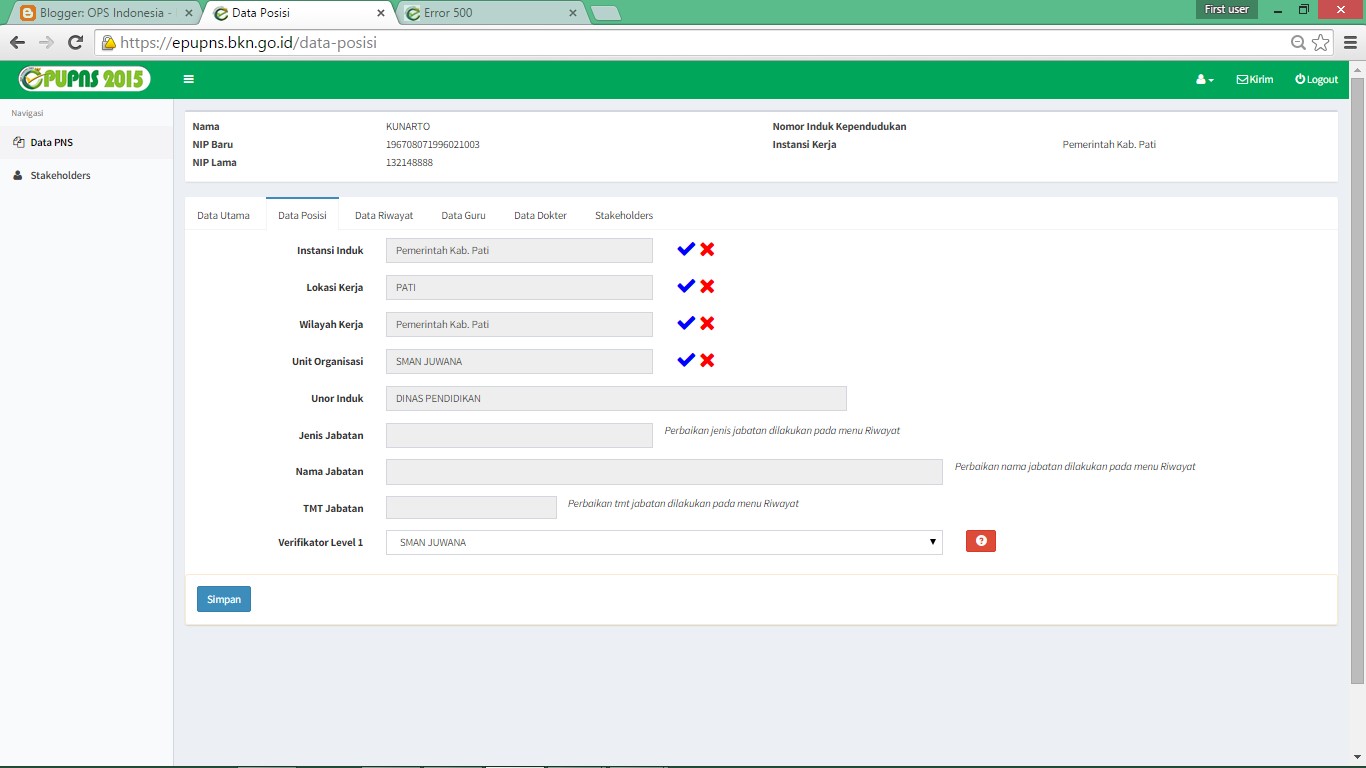
Task: Confirm Instansi Induk with blue checkmark
Action: [x=686, y=249]
